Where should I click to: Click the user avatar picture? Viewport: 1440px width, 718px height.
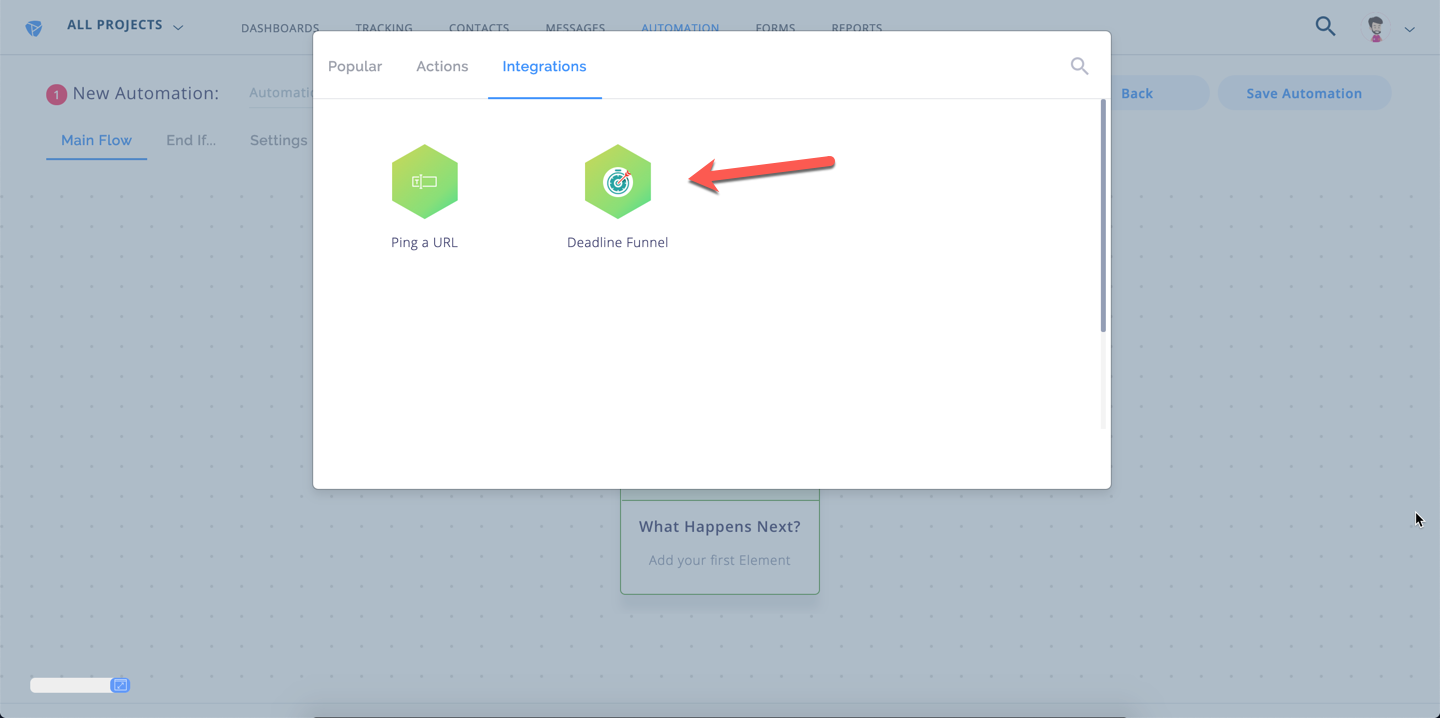(x=1378, y=28)
